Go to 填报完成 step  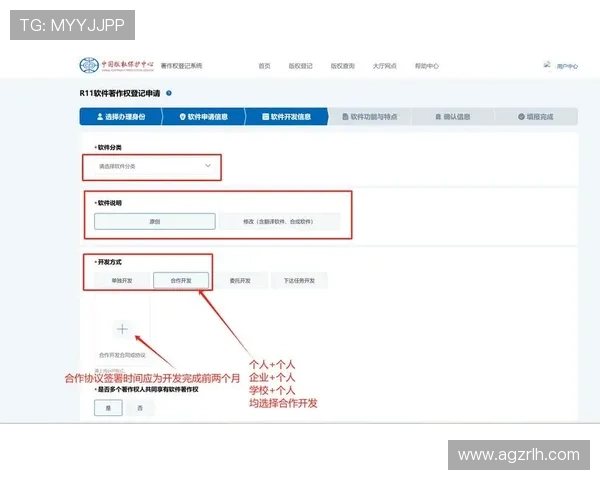point(536,116)
